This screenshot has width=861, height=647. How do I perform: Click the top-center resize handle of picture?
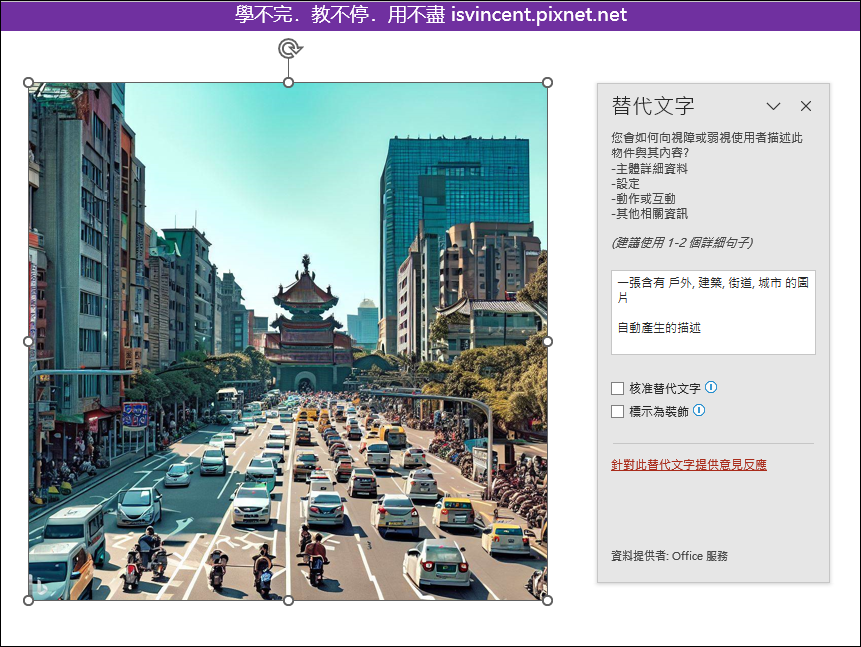[288, 82]
